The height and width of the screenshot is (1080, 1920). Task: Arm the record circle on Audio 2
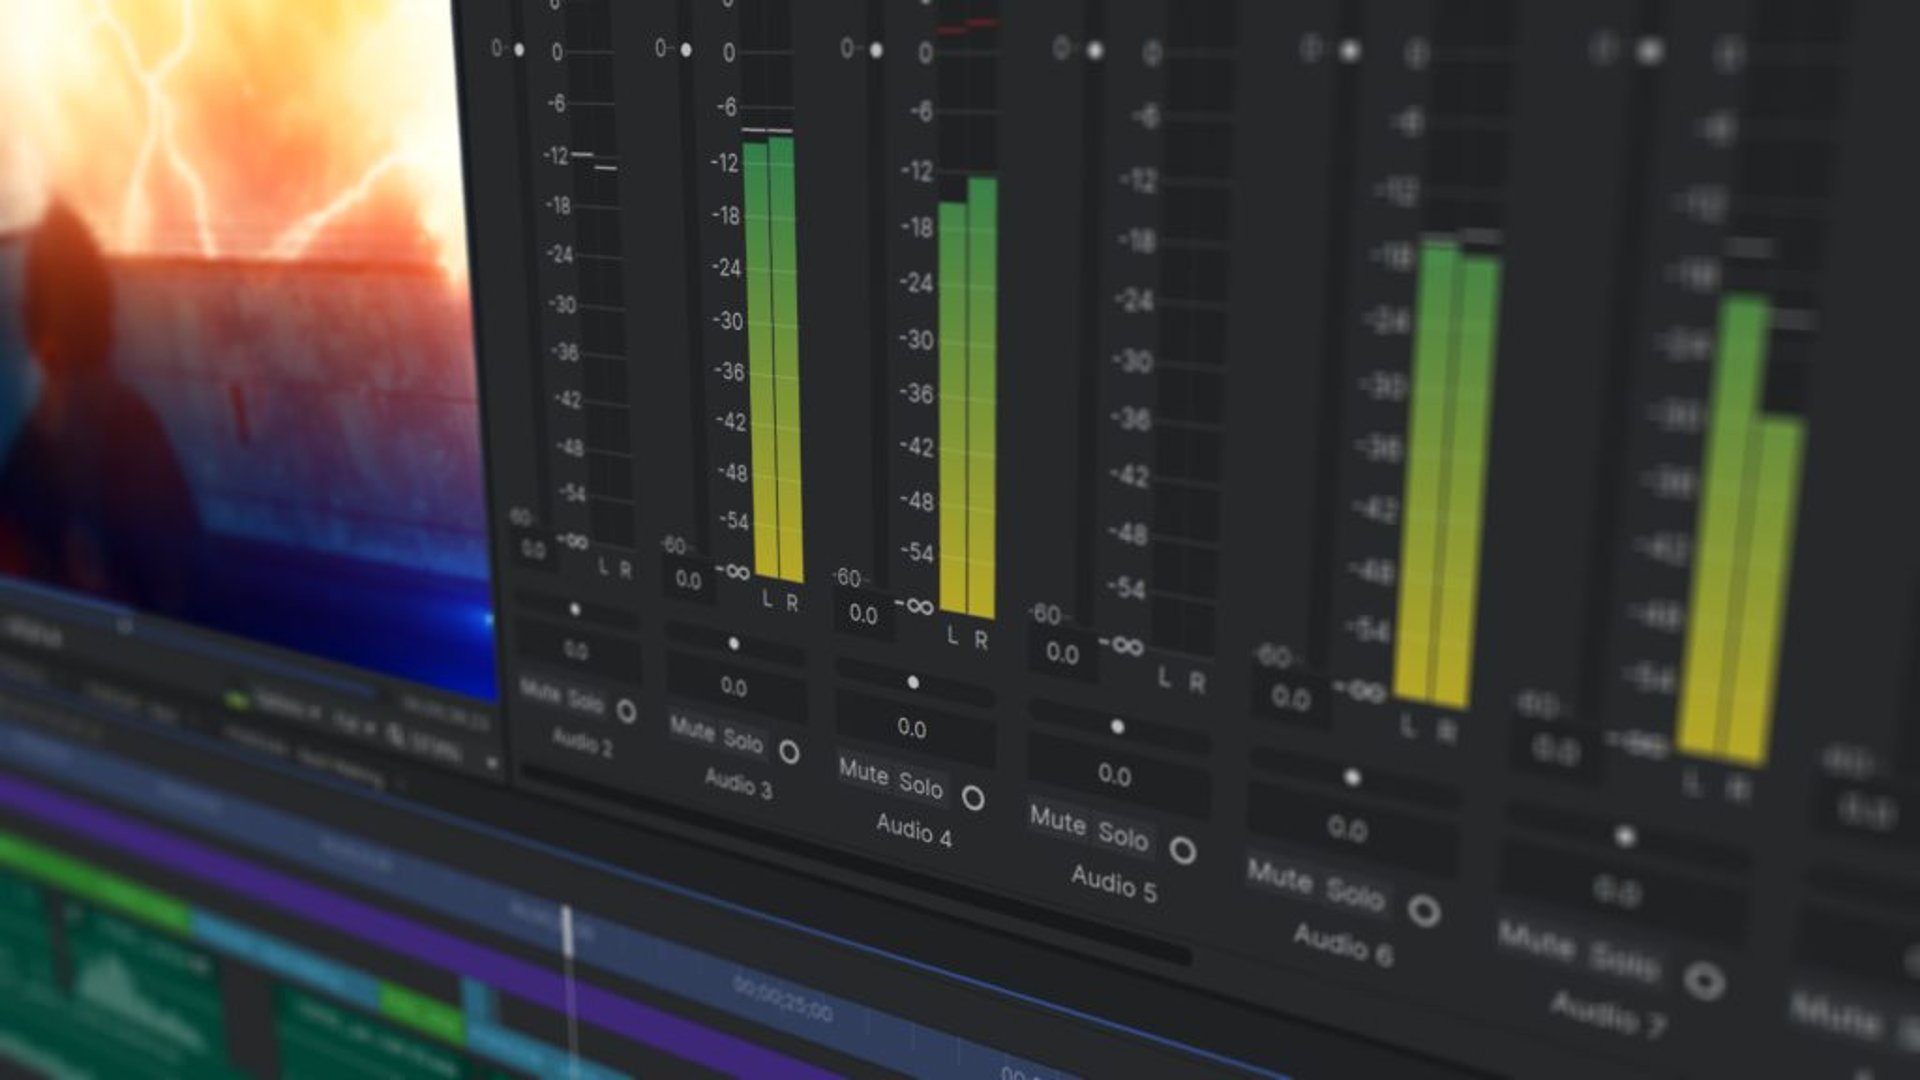pos(626,711)
